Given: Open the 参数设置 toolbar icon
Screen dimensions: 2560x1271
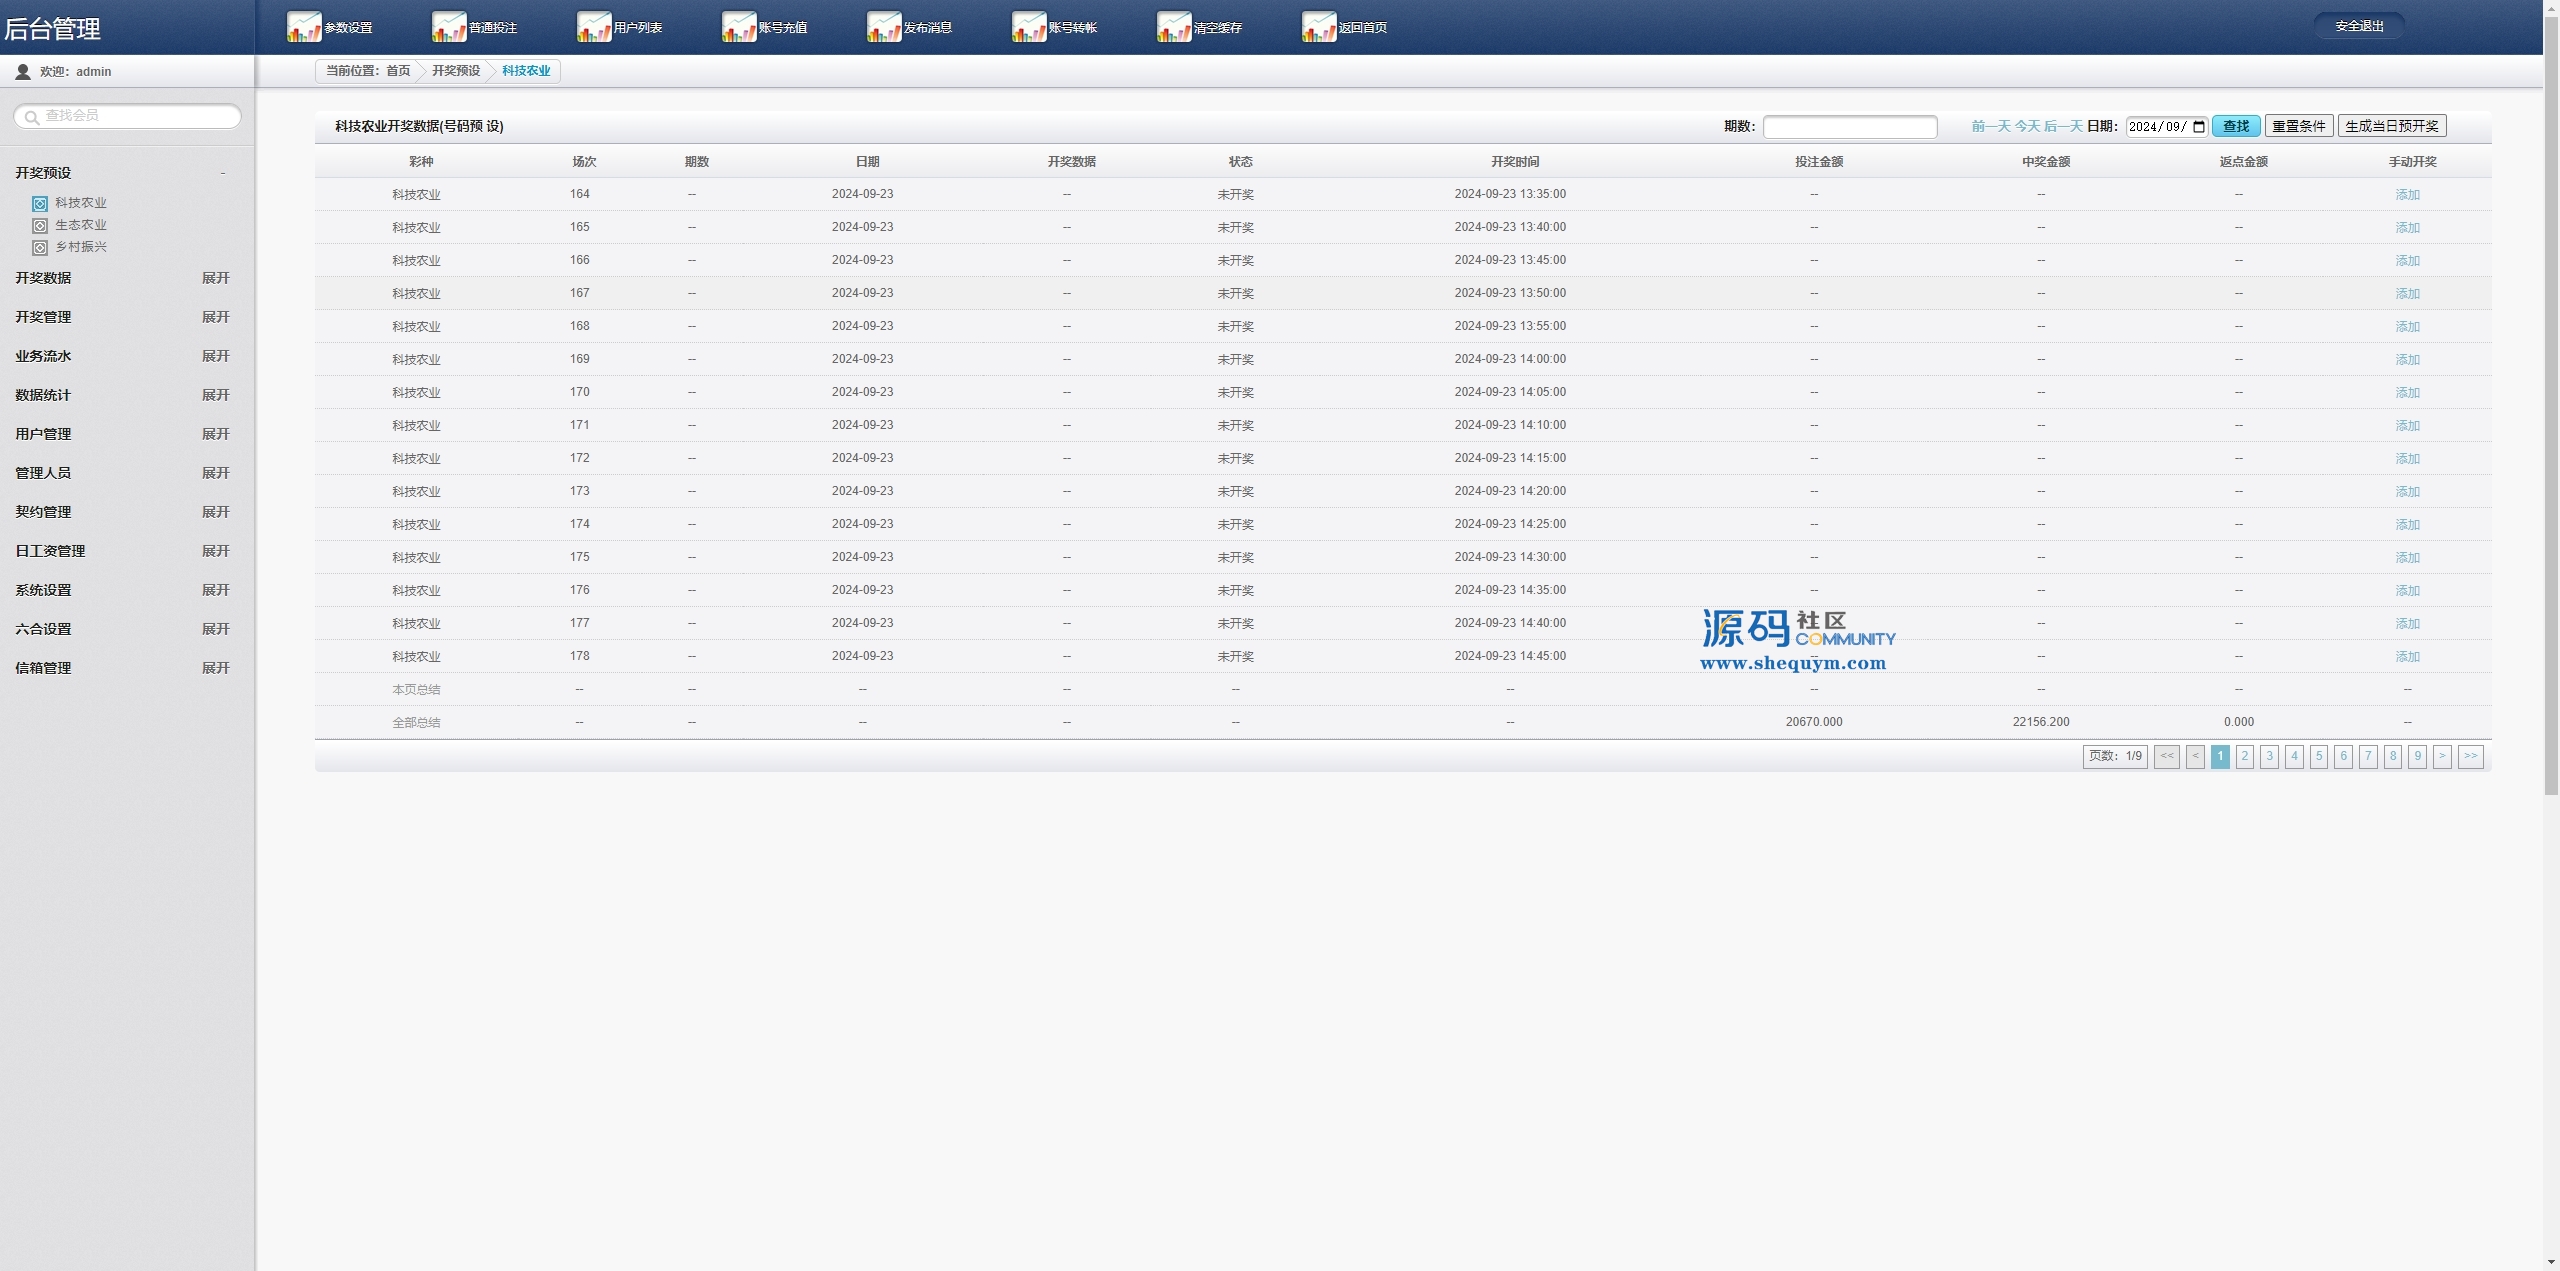Looking at the screenshot, I should click(304, 27).
